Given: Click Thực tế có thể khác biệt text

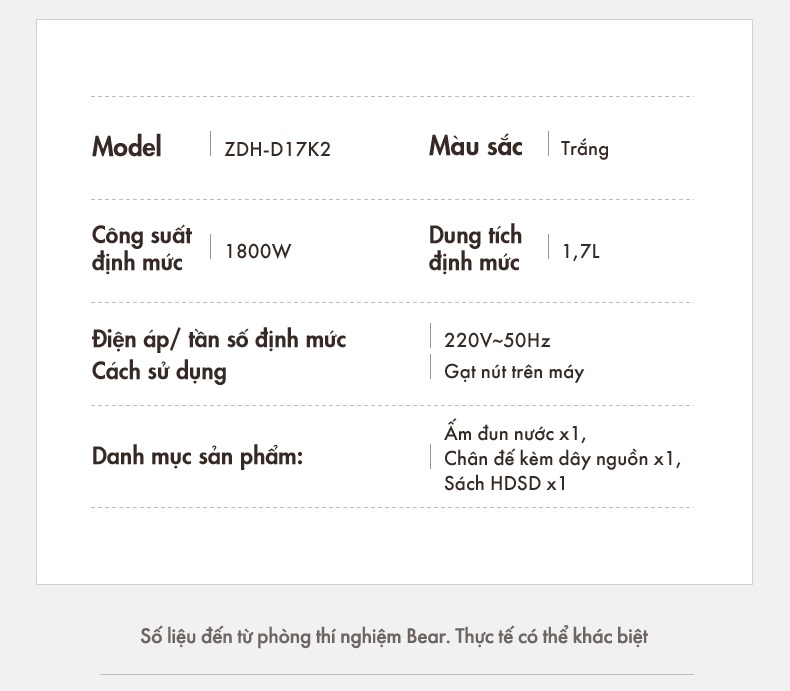Looking at the screenshot, I should tap(552, 637).
